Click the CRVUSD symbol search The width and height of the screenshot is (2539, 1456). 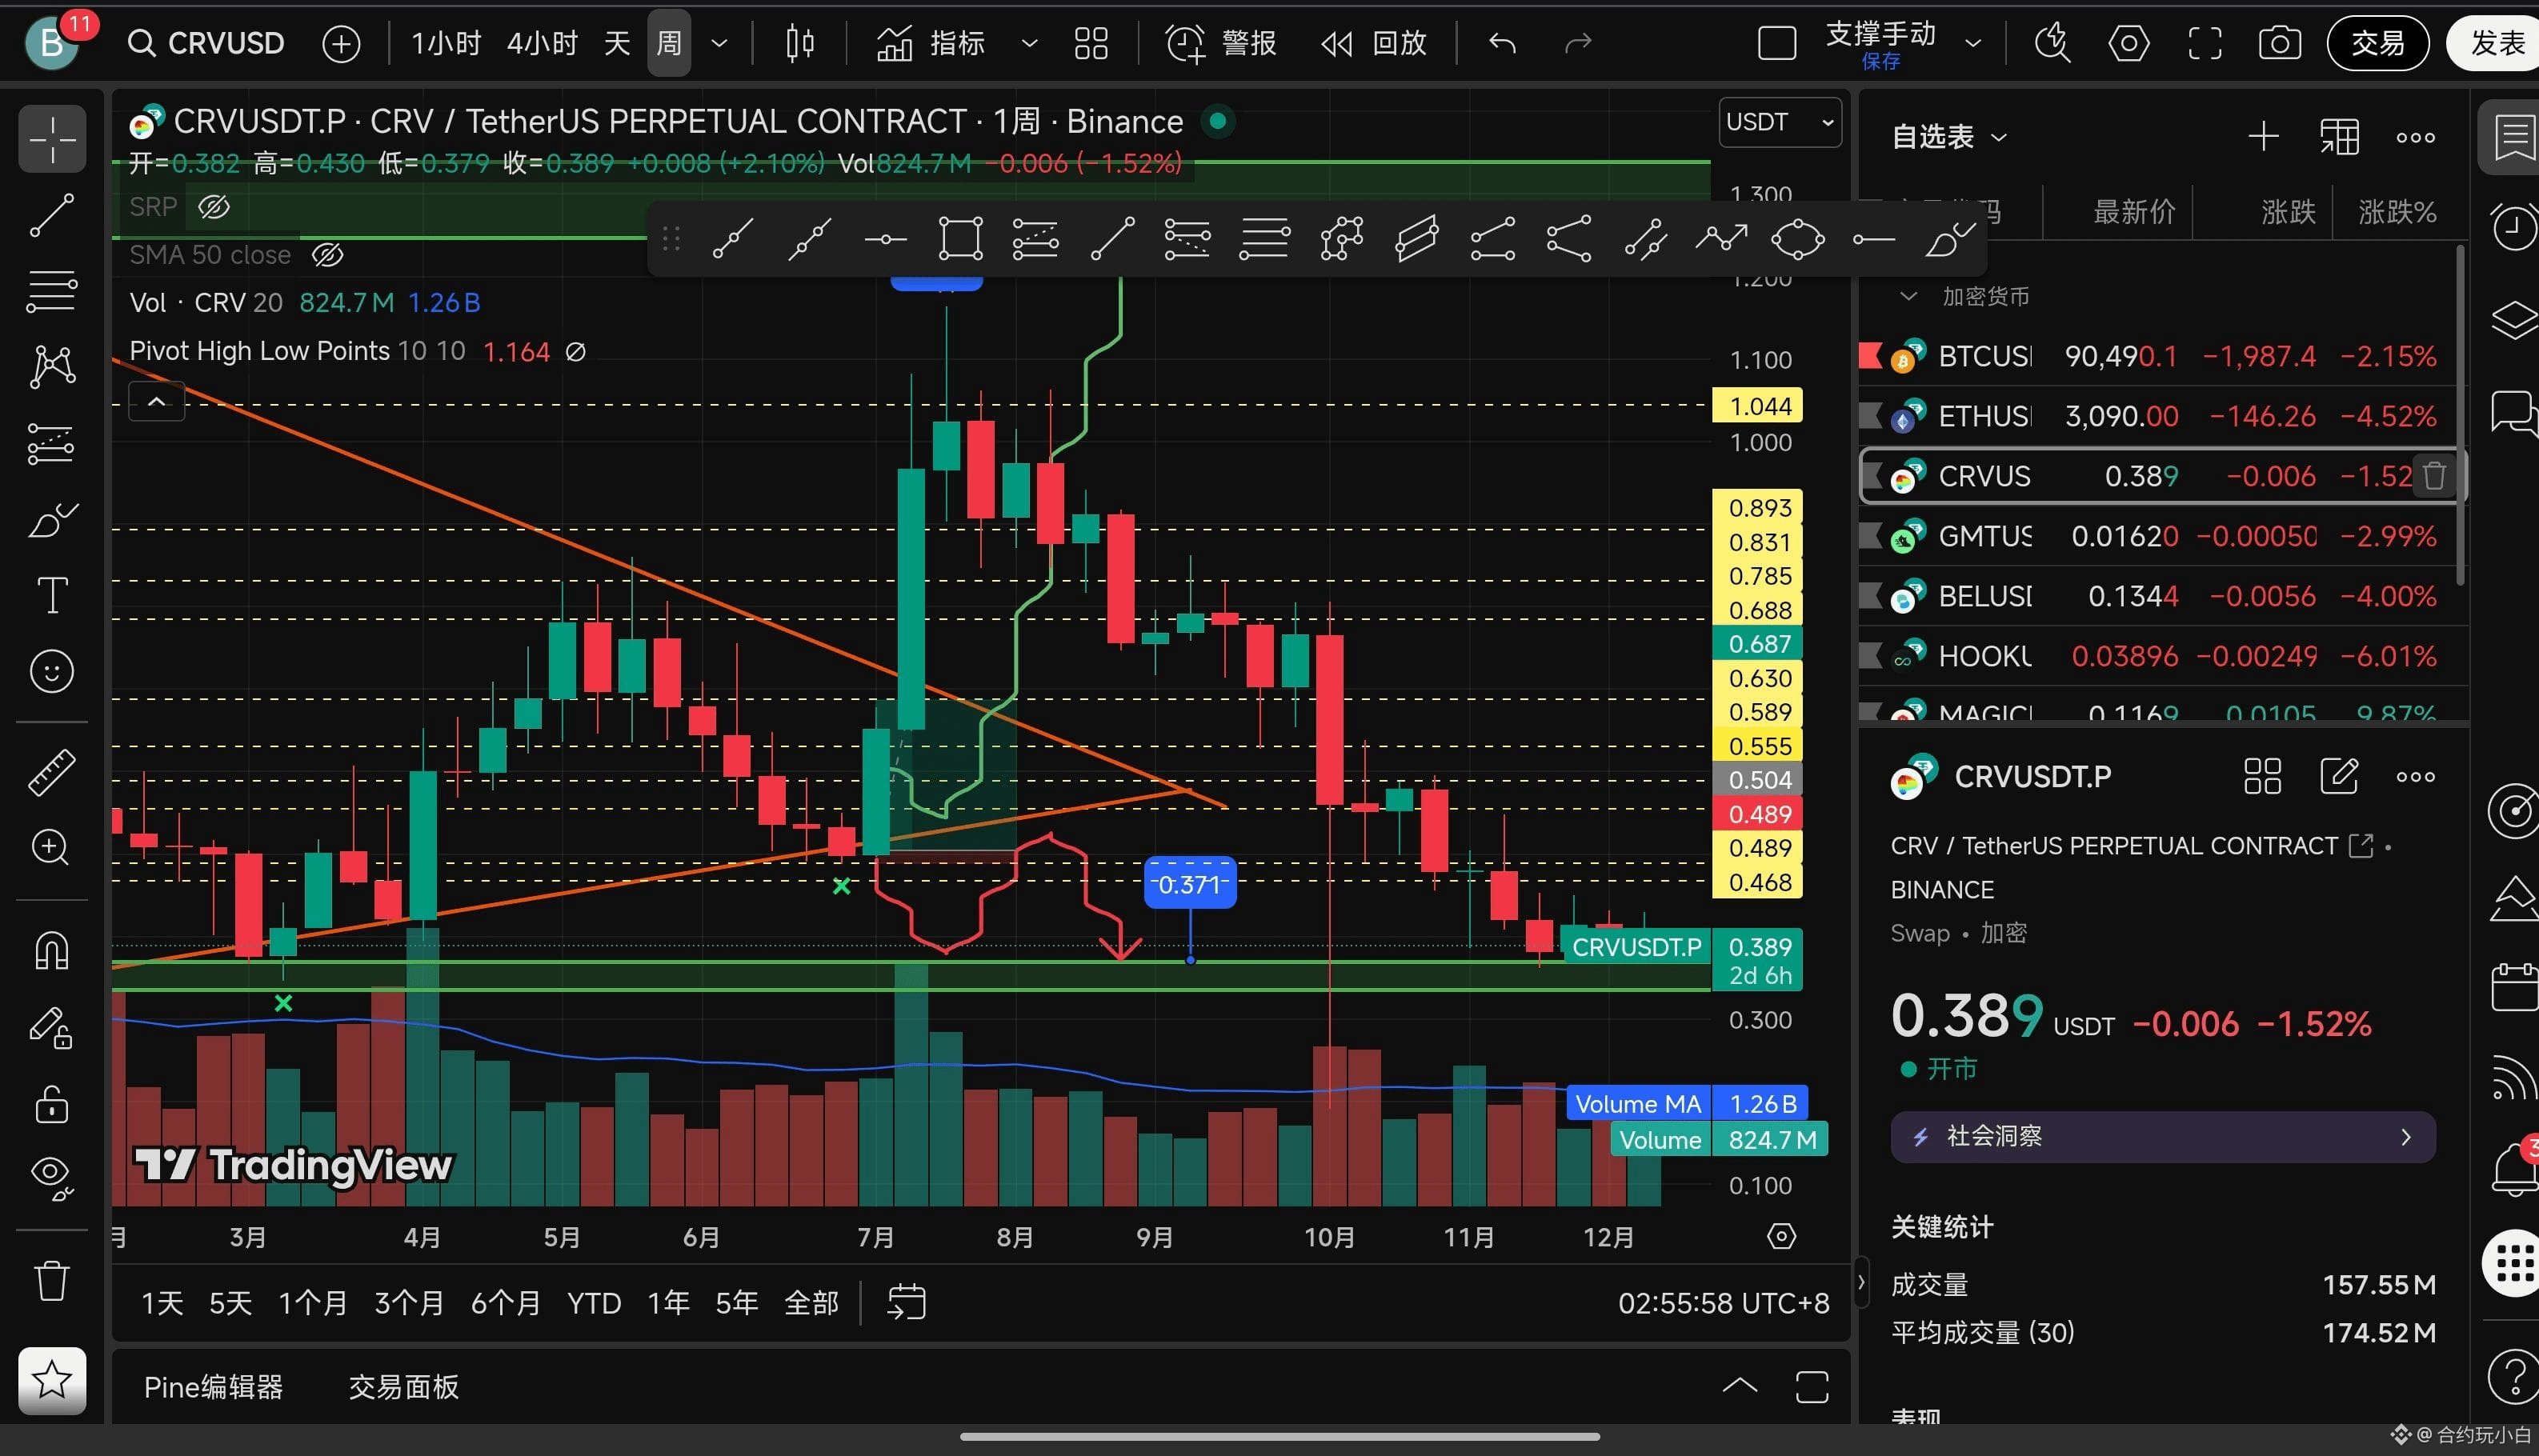(x=207, y=43)
